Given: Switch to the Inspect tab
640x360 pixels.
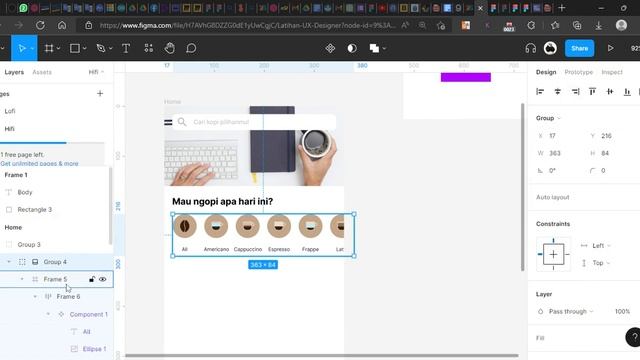Looking at the screenshot, I should [x=612, y=72].
